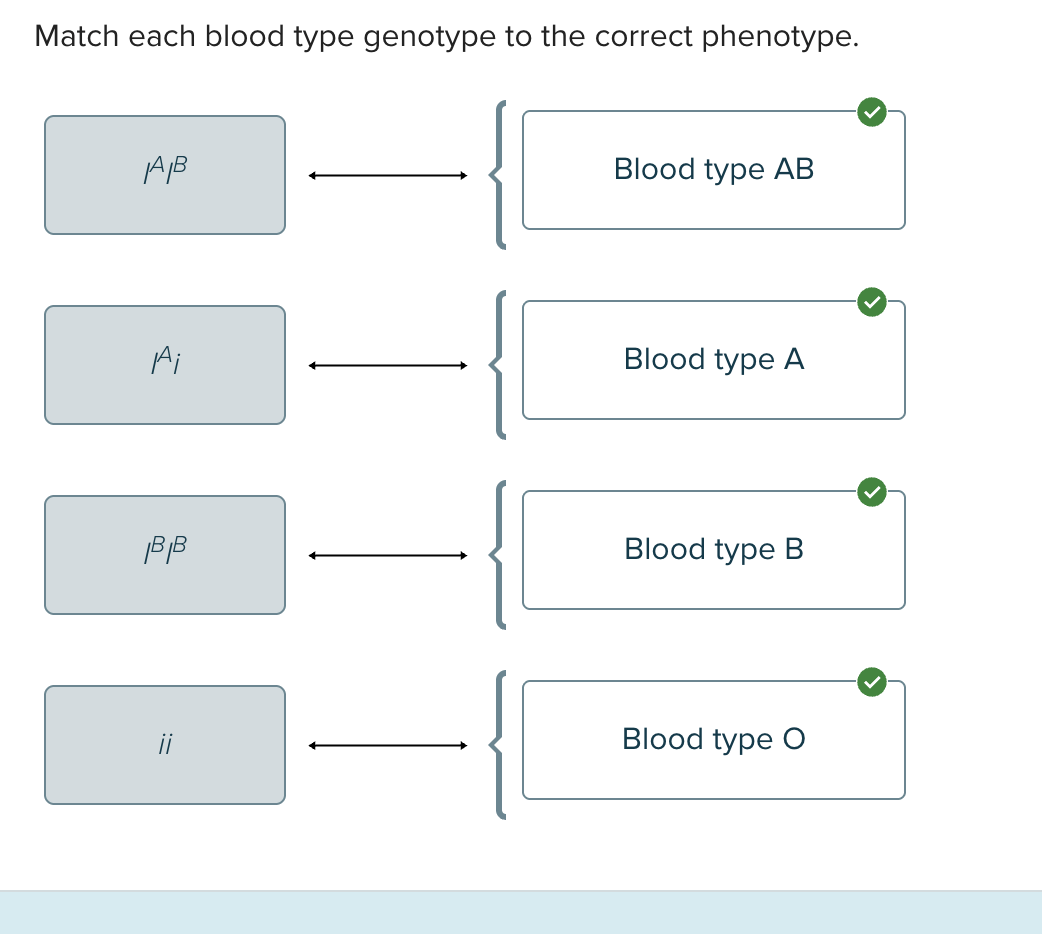The width and height of the screenshot is (1042, 934).
Task: Select the IAi genotype box
Action: (165, 365)
